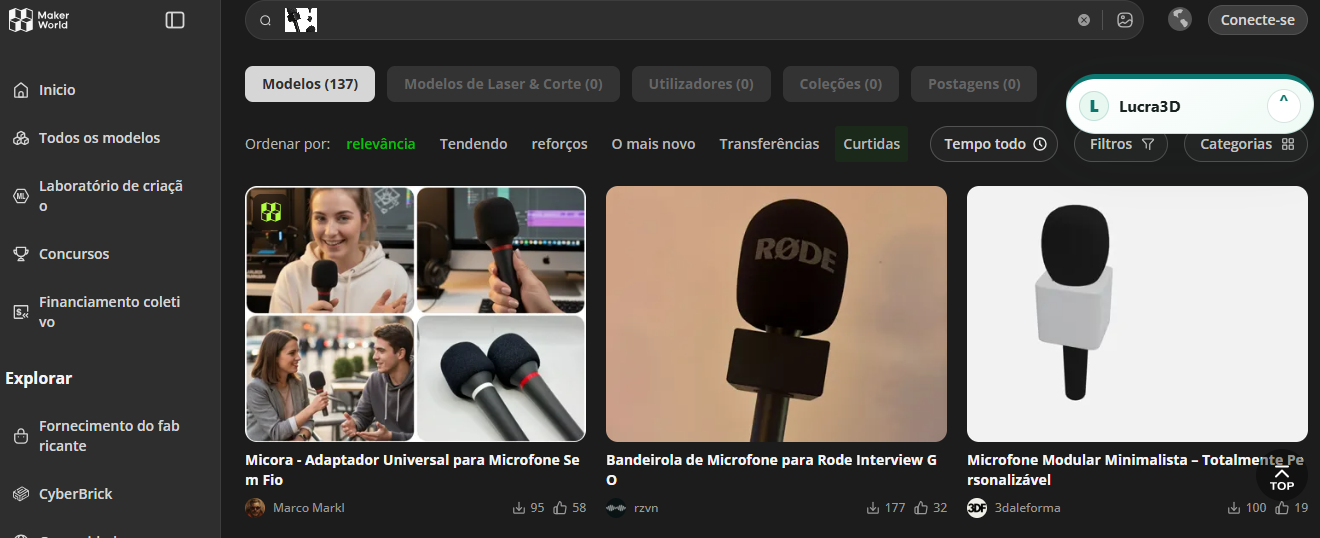Image resolution: width=1320 pixels, height=538 pixels.
Task: Sort results by Curtidas
Action: [872, 144]
